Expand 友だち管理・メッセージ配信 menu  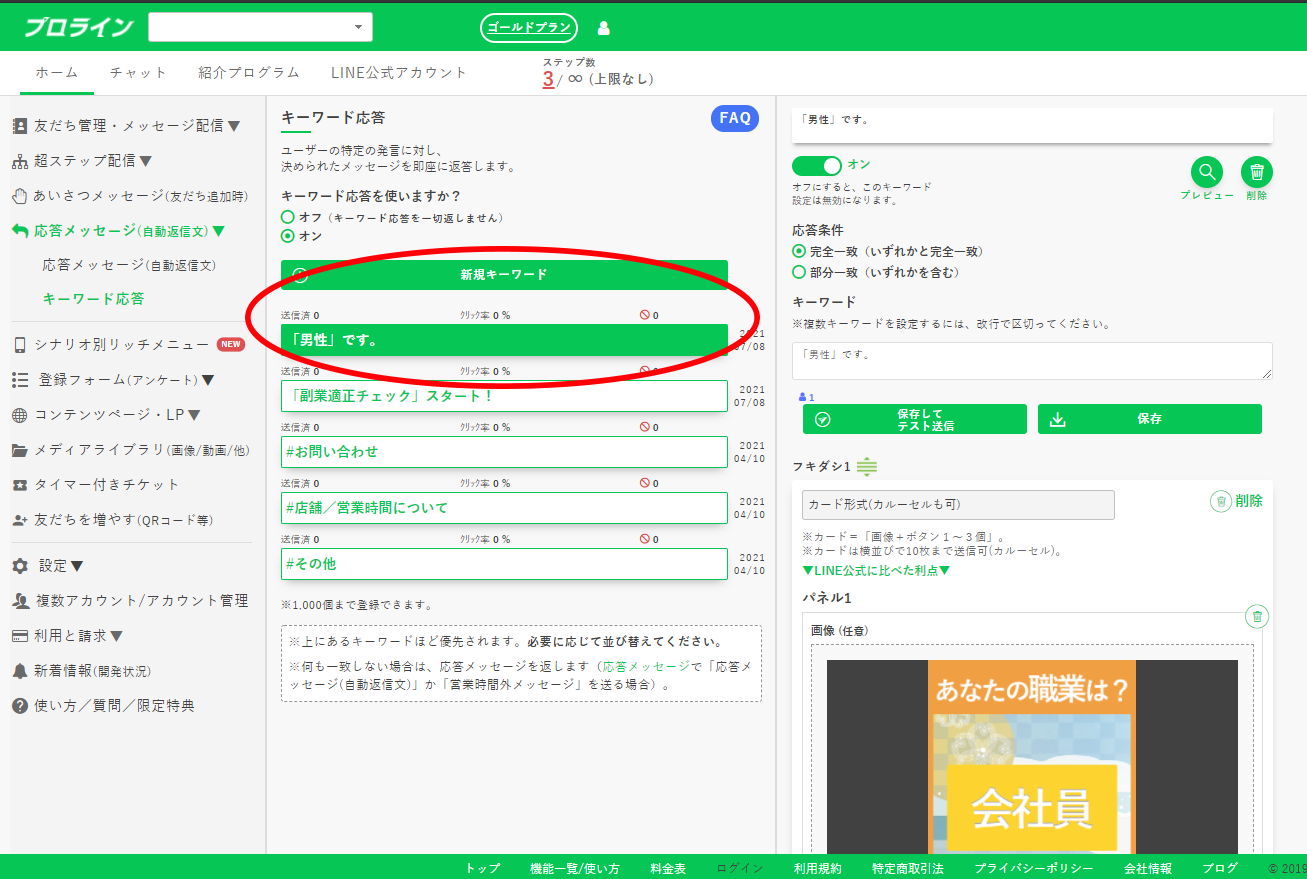tap(127, 126)
